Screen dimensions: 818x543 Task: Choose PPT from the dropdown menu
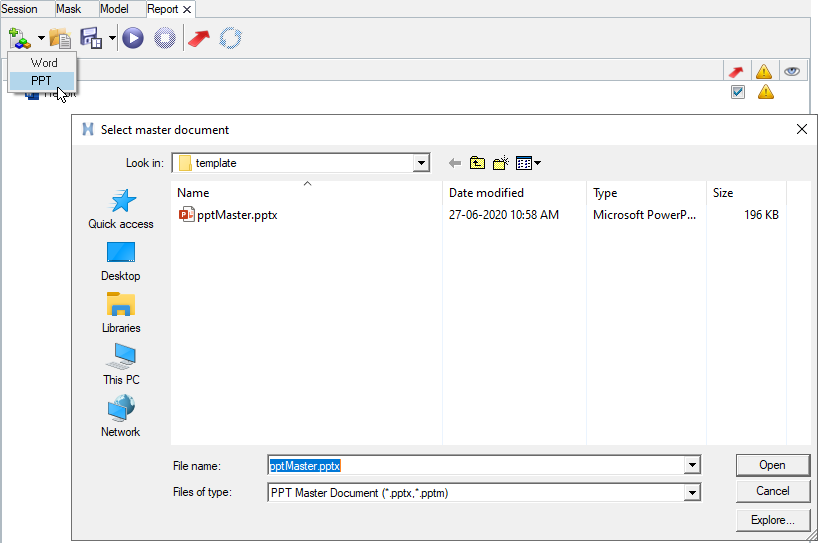coord(42,80)
